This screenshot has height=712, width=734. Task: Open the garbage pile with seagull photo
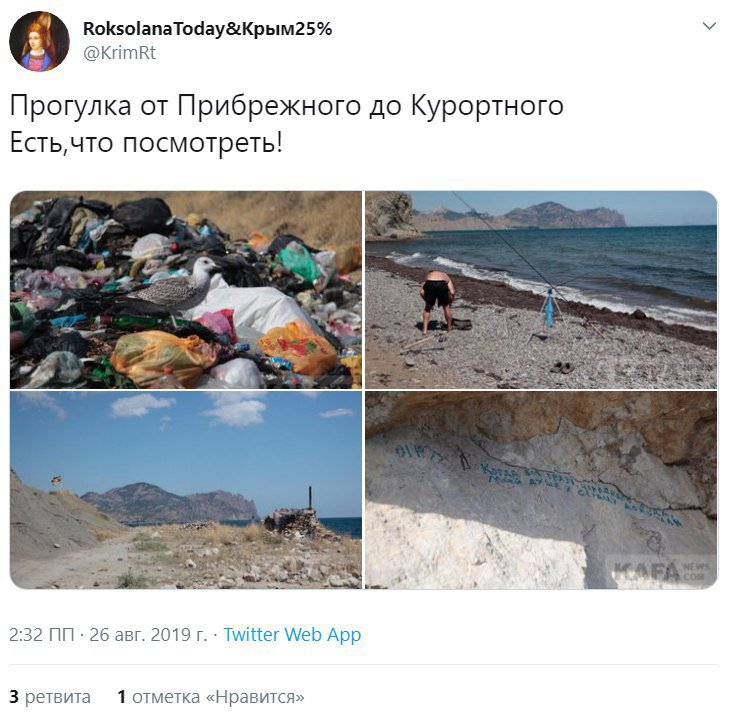(186, 290)
